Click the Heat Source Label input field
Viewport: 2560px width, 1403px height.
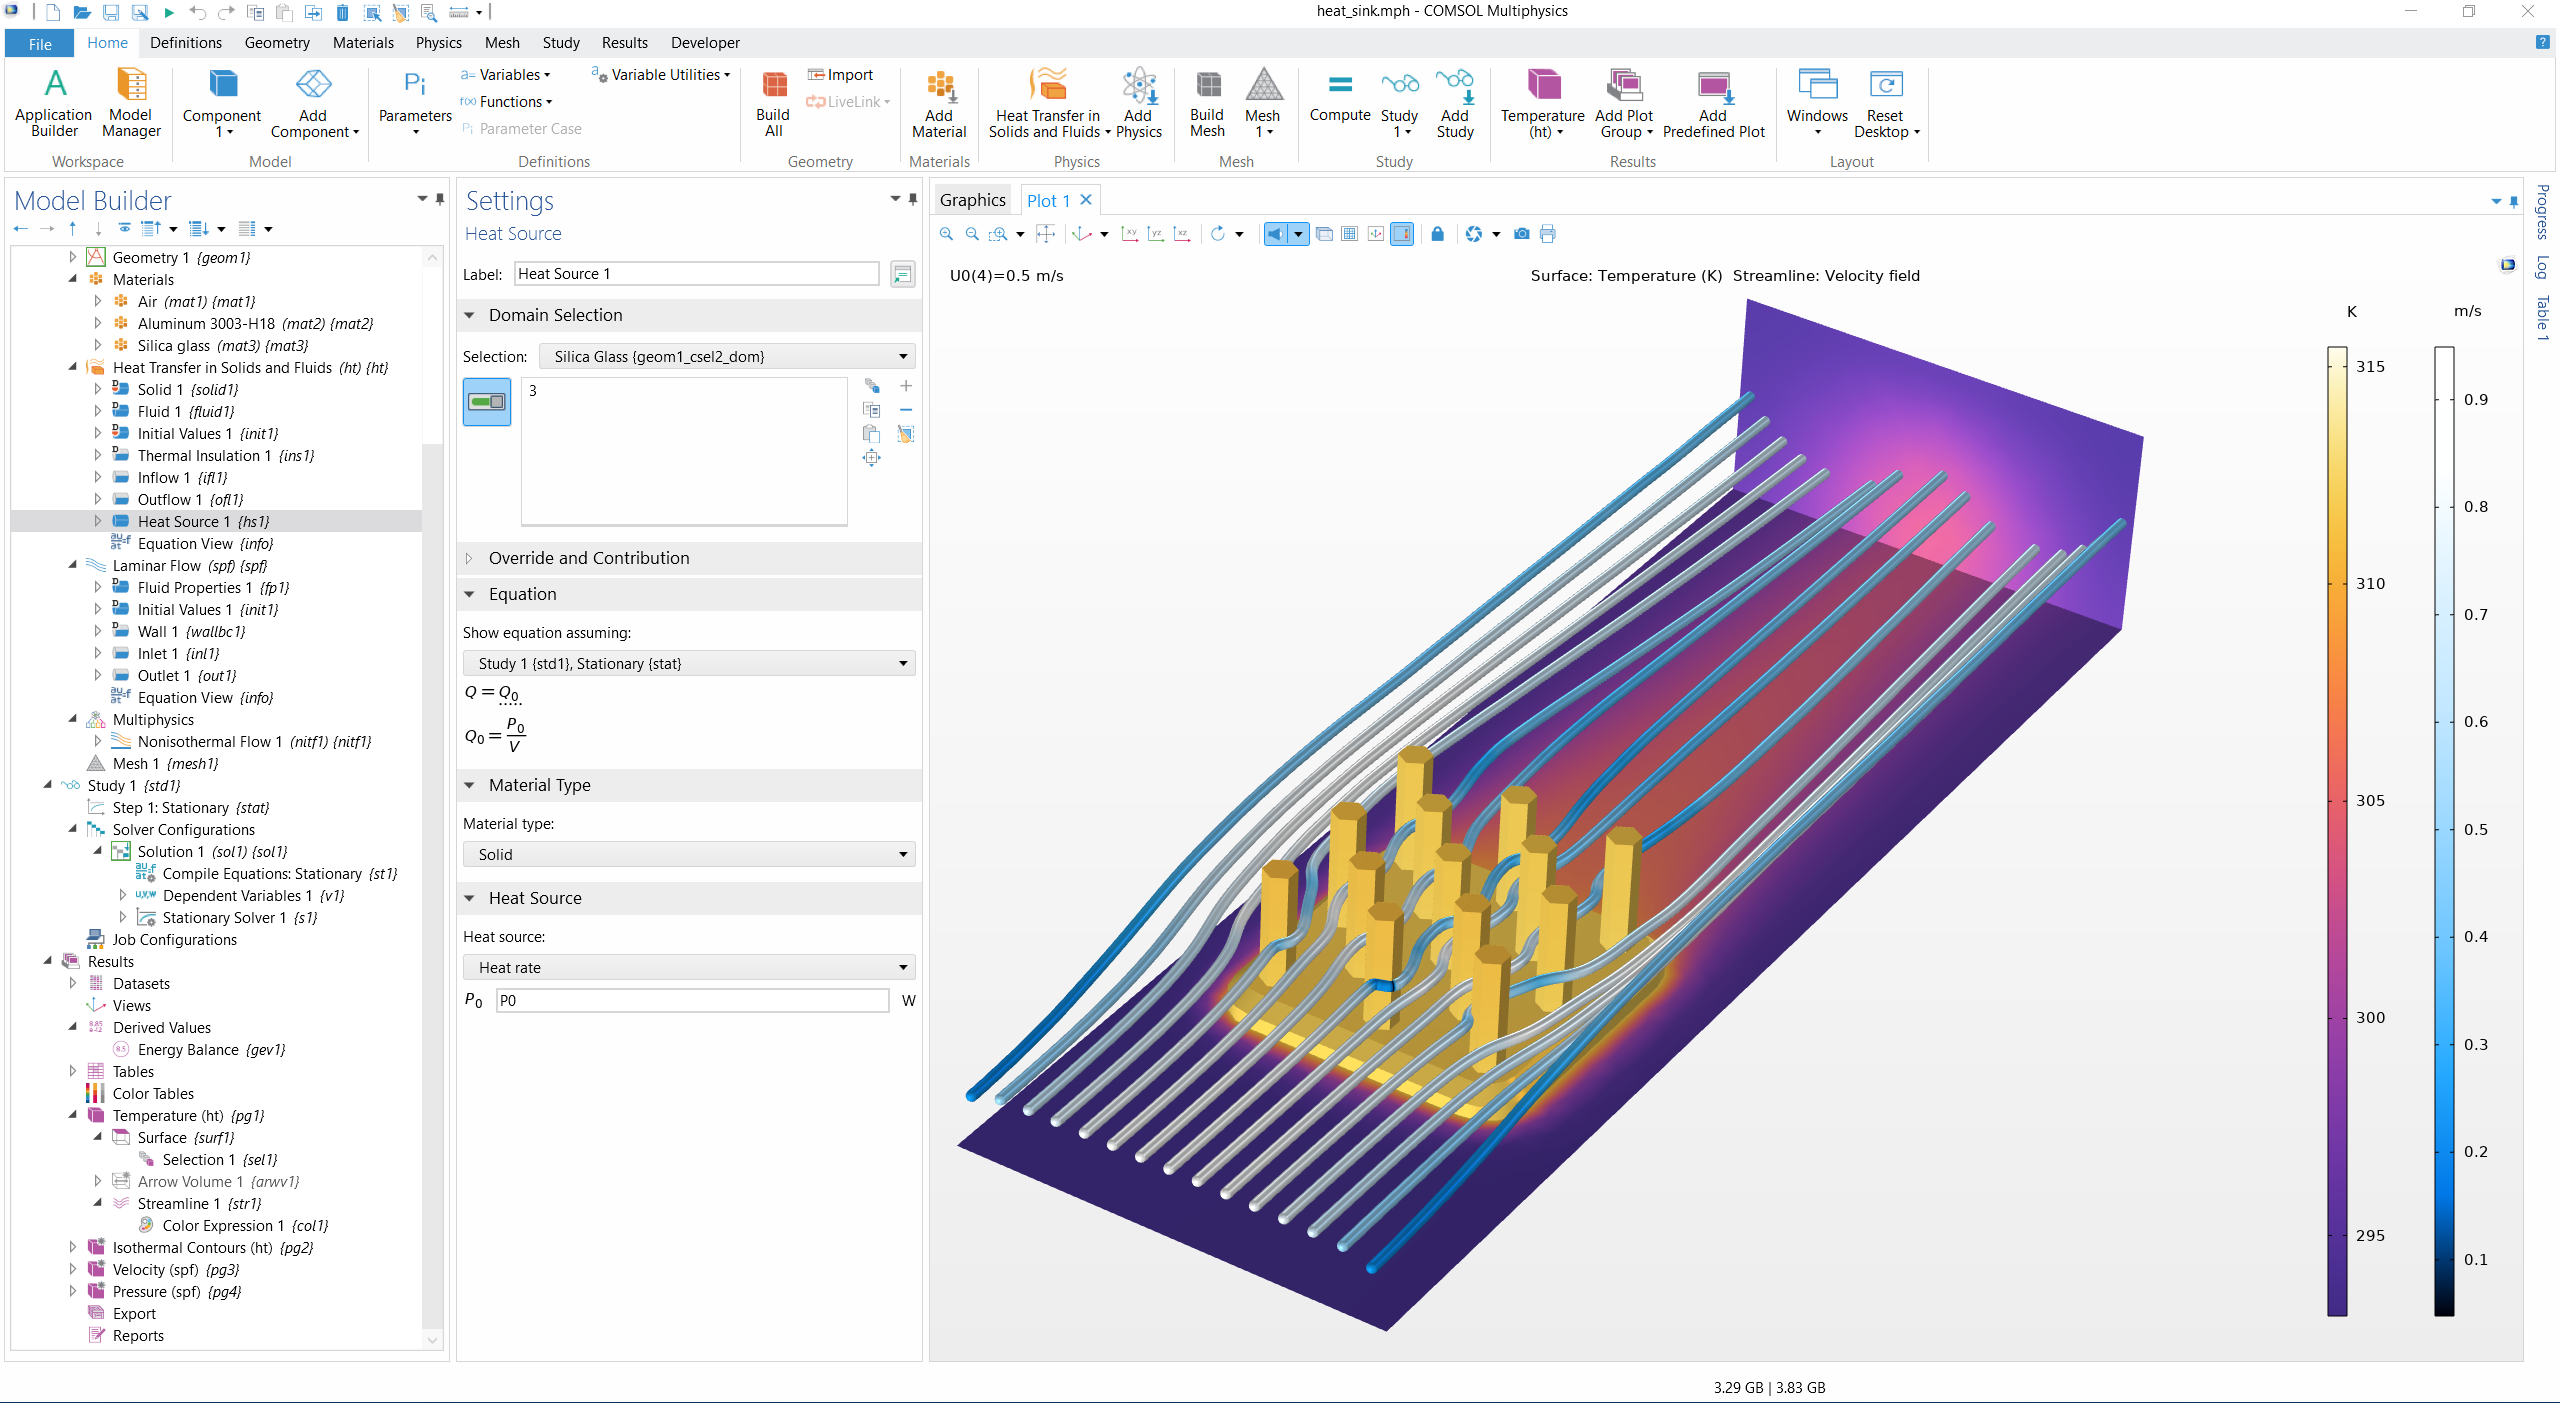pos(697,274)
